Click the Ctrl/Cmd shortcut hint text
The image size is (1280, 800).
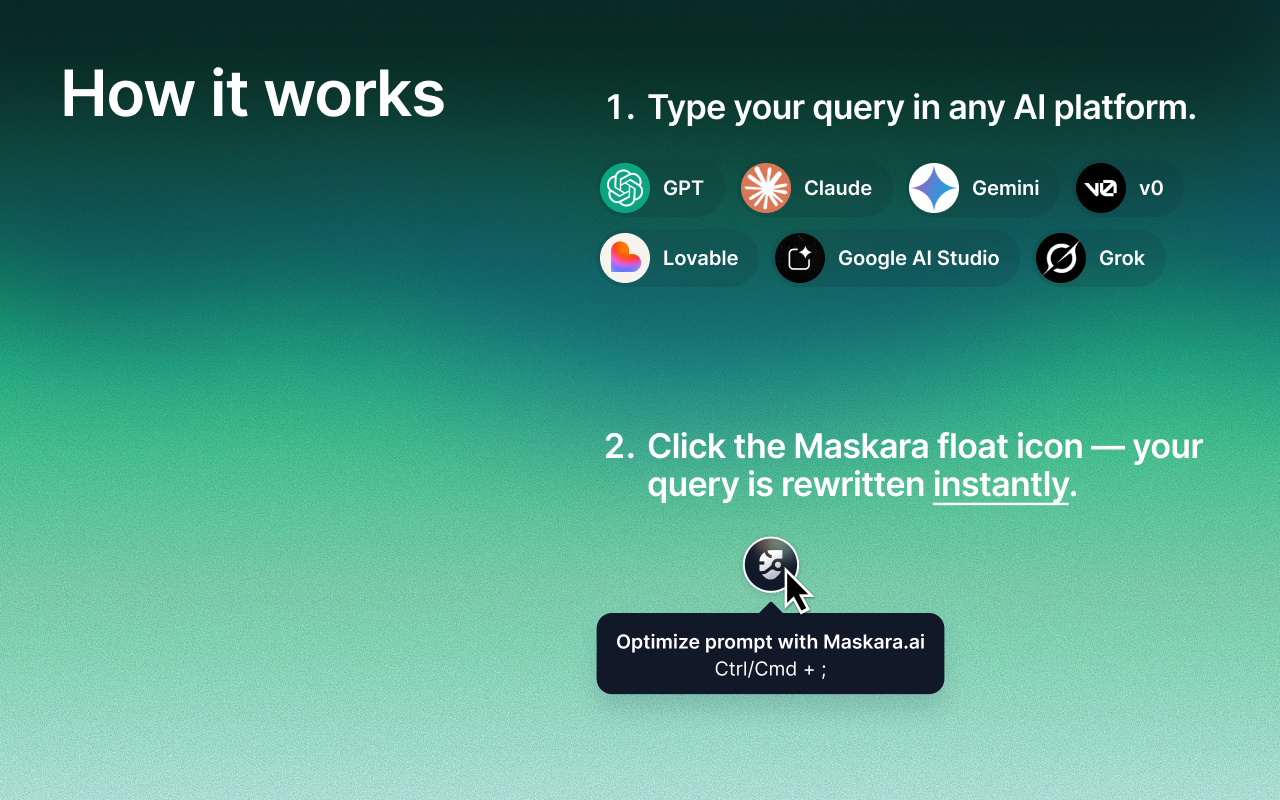pos(770,668)
